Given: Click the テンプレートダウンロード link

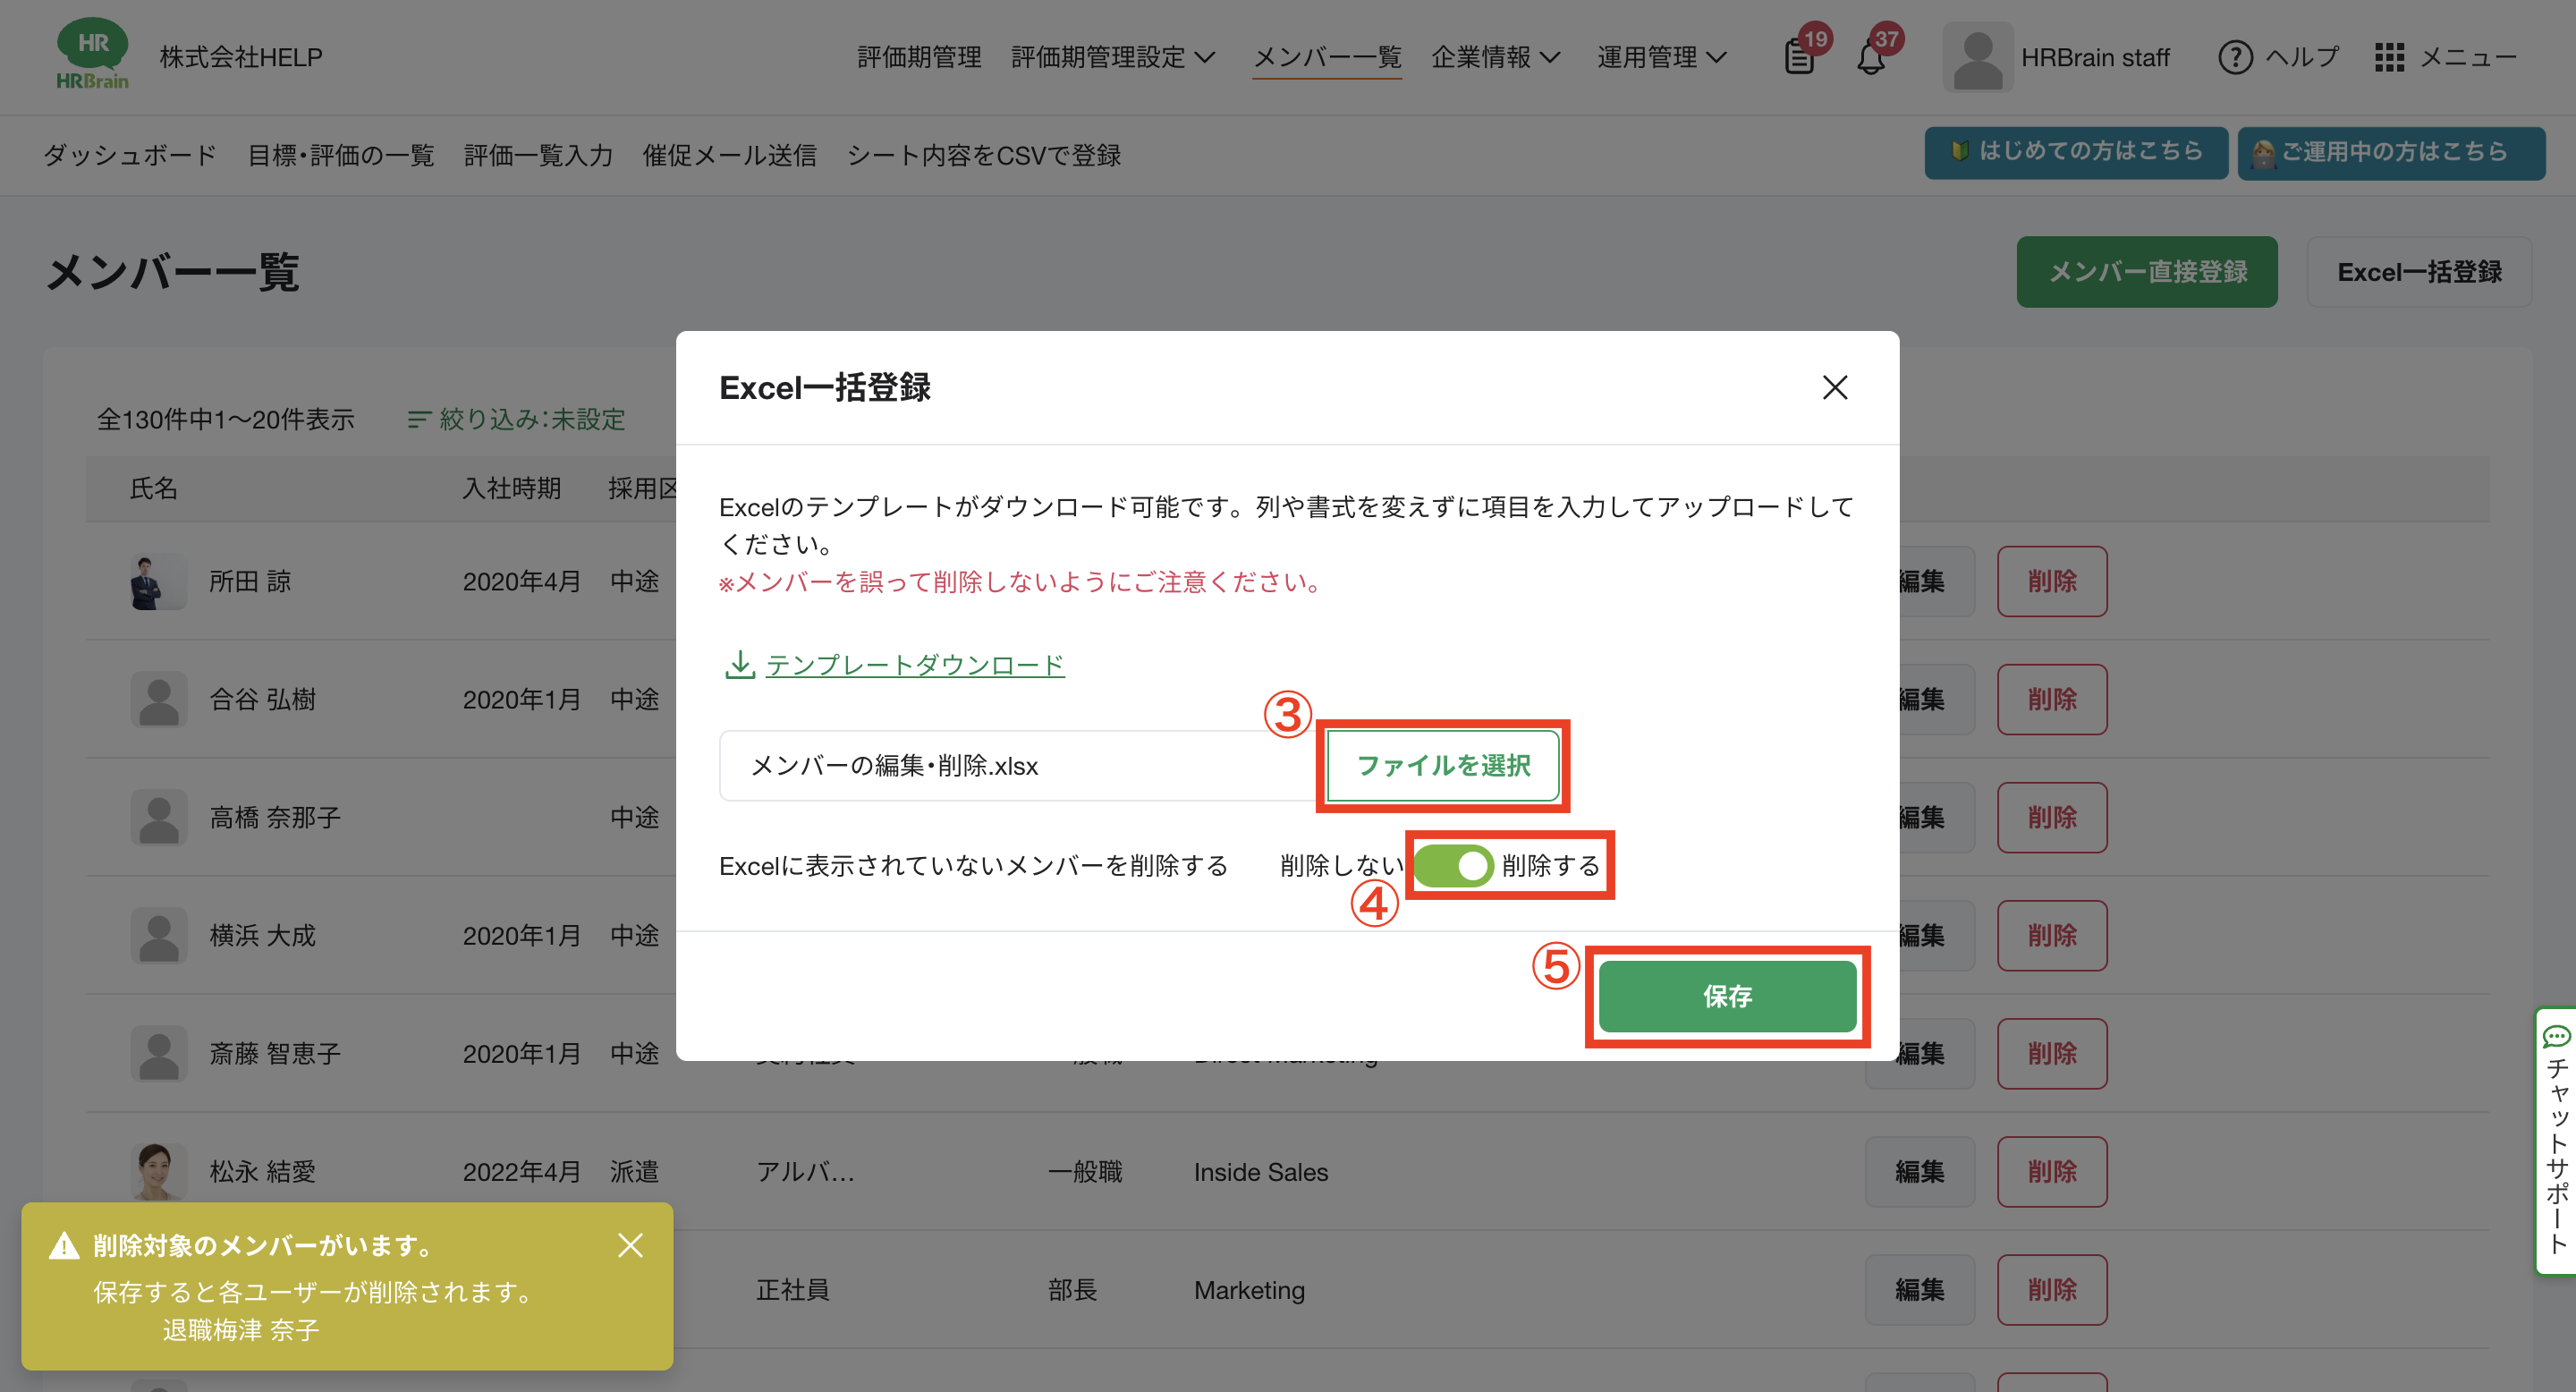Looking at the screenshot, I should point(914,665).
